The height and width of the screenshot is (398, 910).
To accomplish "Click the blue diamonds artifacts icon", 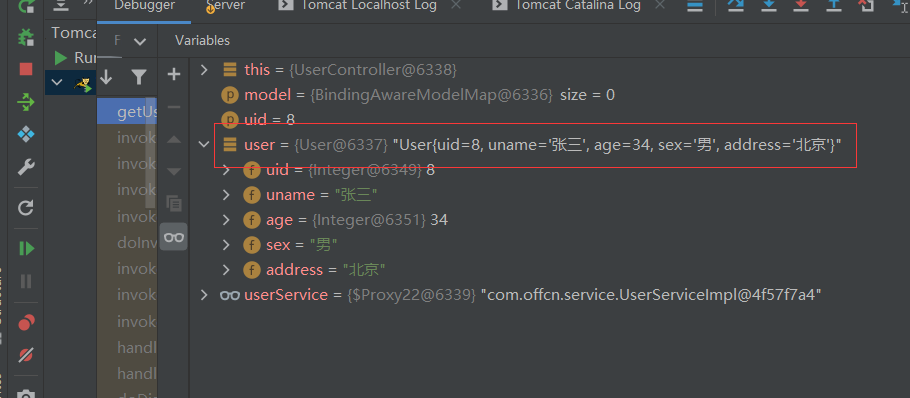I will tap(26, 135).
